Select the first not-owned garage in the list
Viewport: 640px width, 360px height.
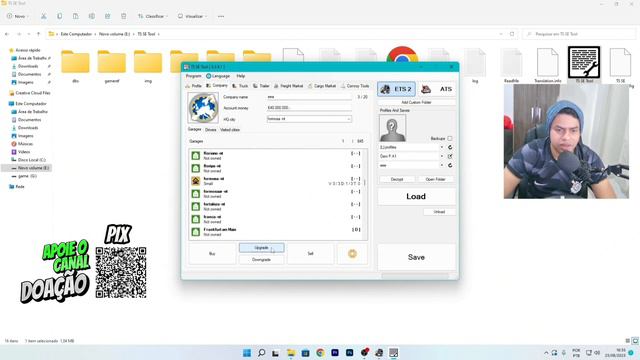click(276, 156)
